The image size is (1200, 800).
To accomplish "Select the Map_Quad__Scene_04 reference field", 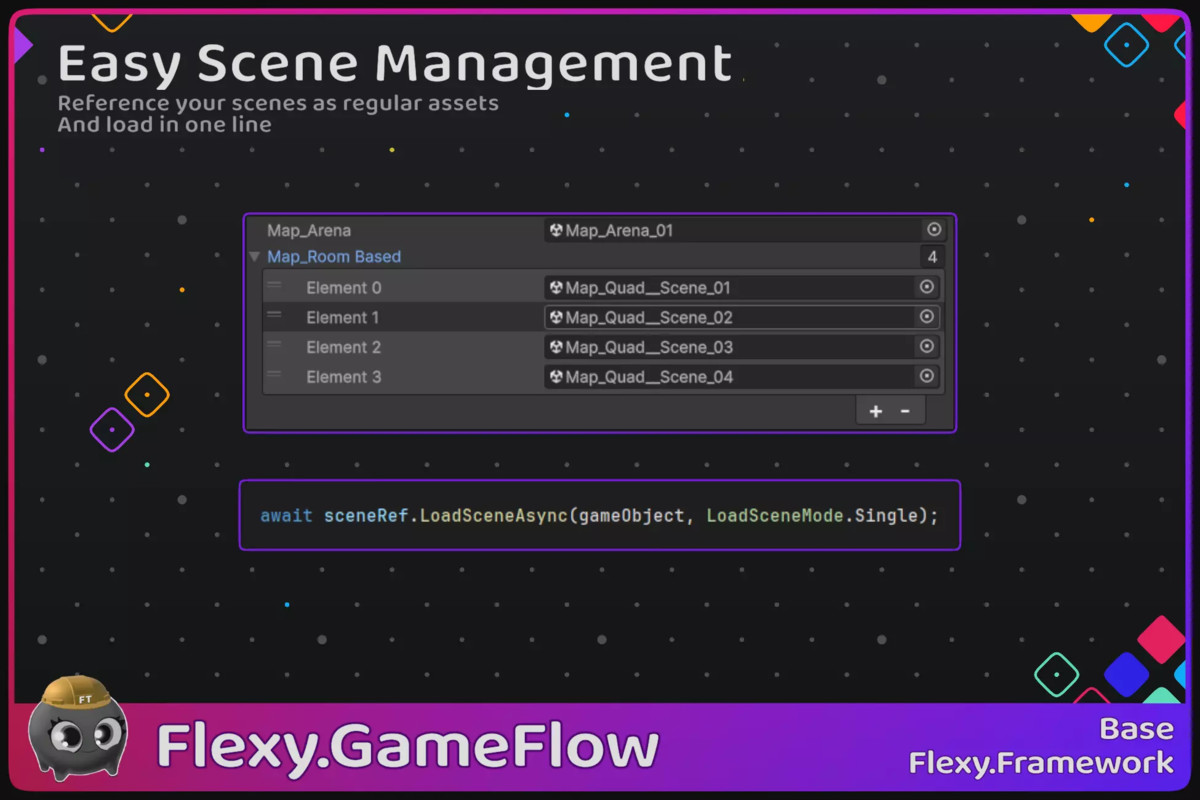I will (741, 377).
